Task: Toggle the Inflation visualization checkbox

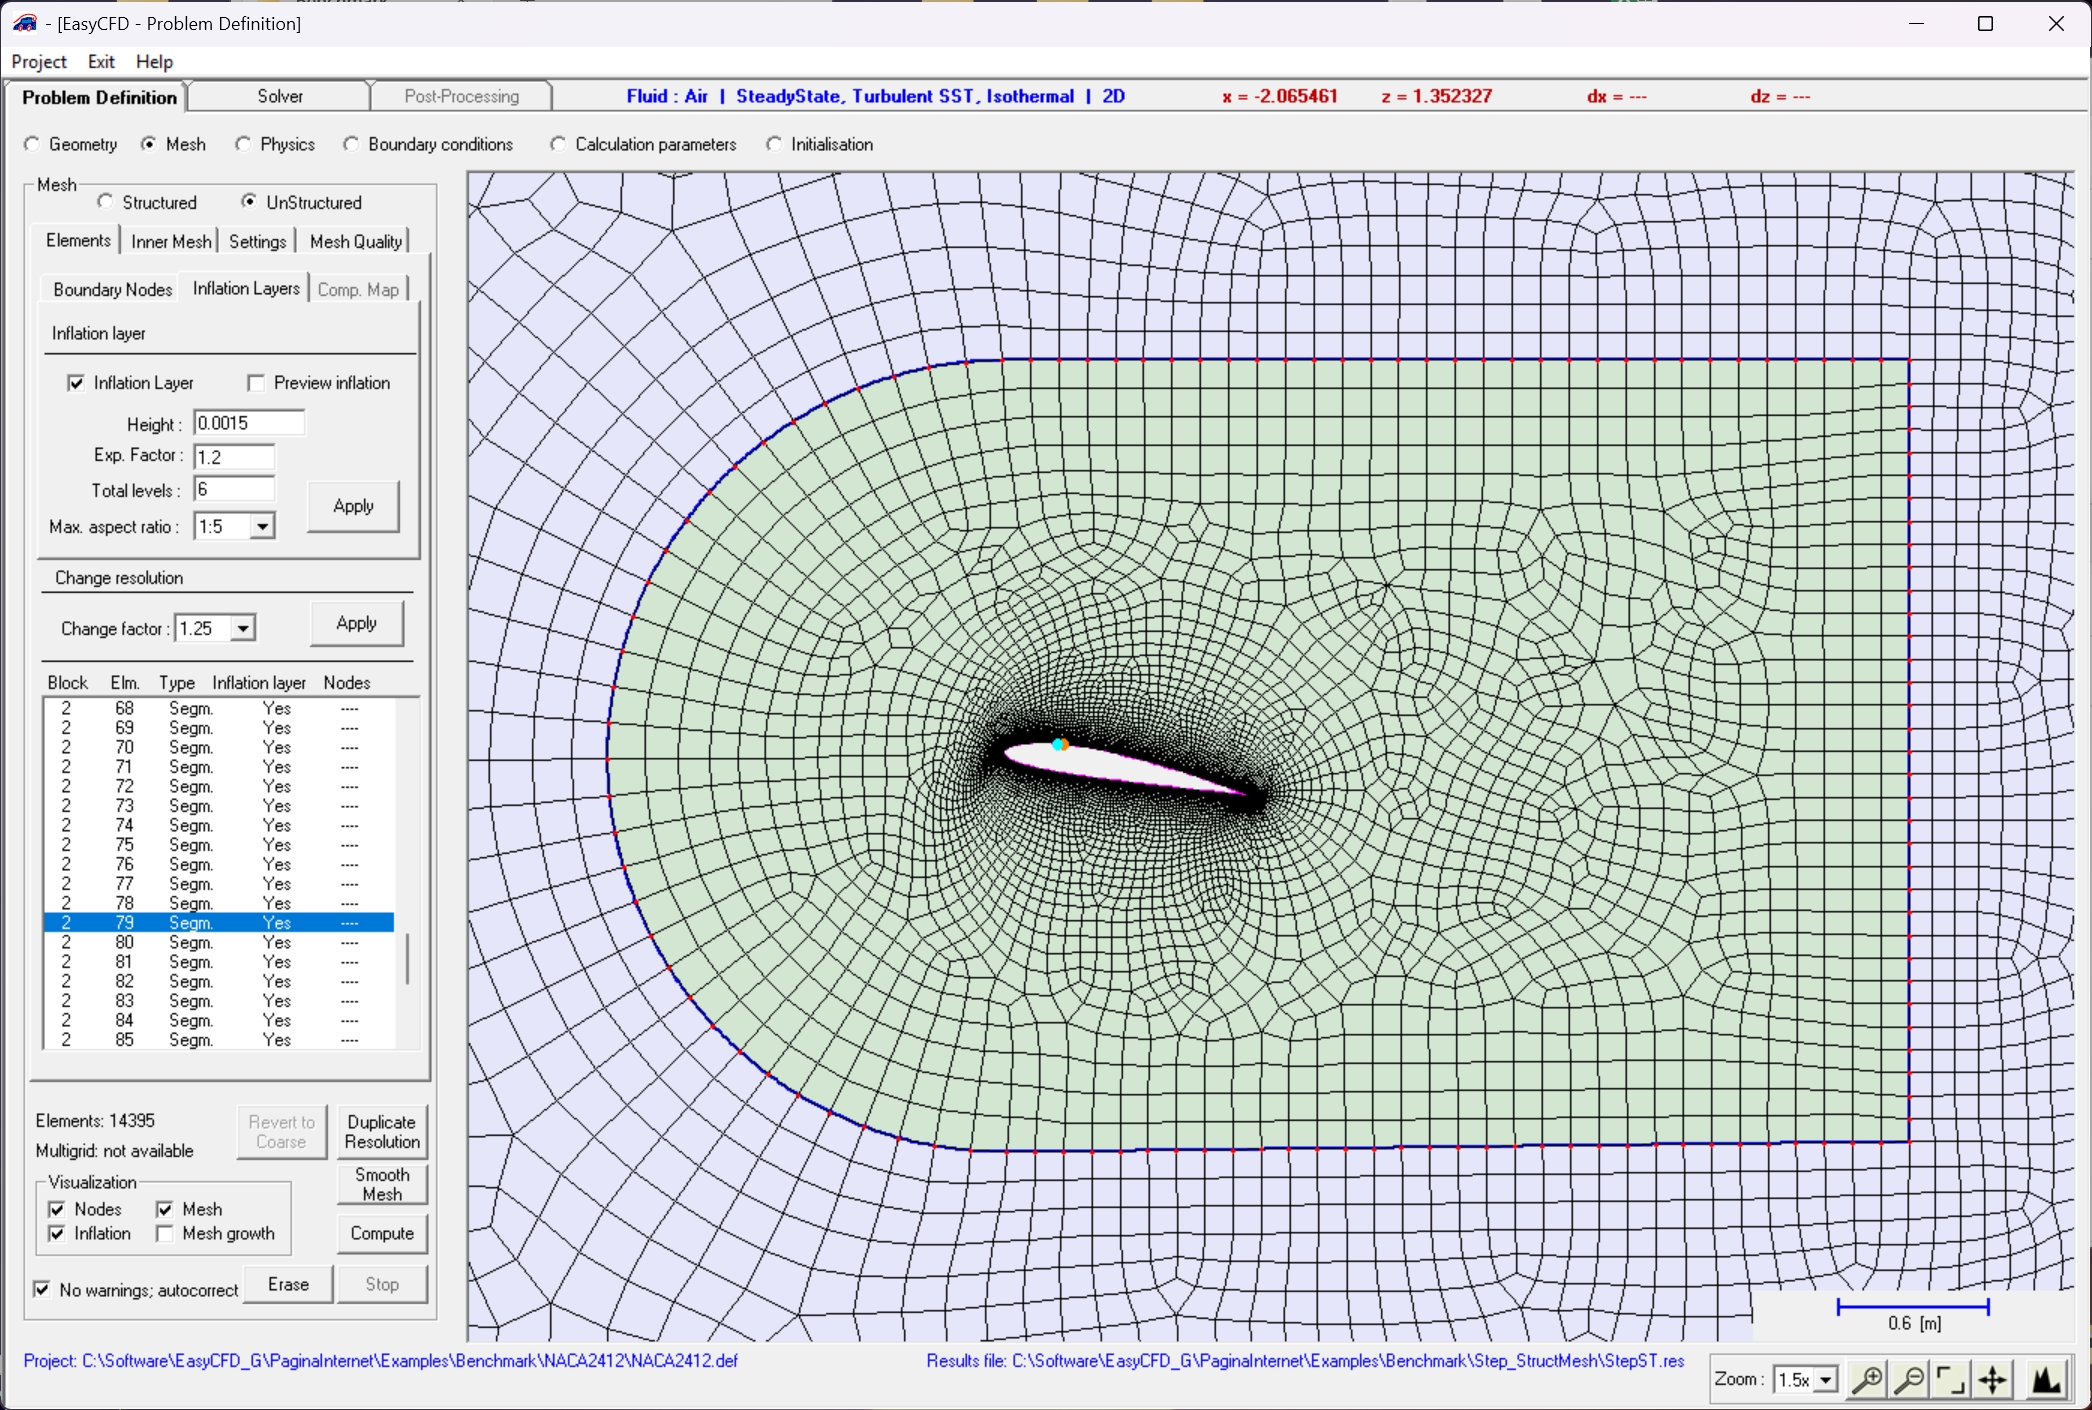Action: [x=57, y=1234]
